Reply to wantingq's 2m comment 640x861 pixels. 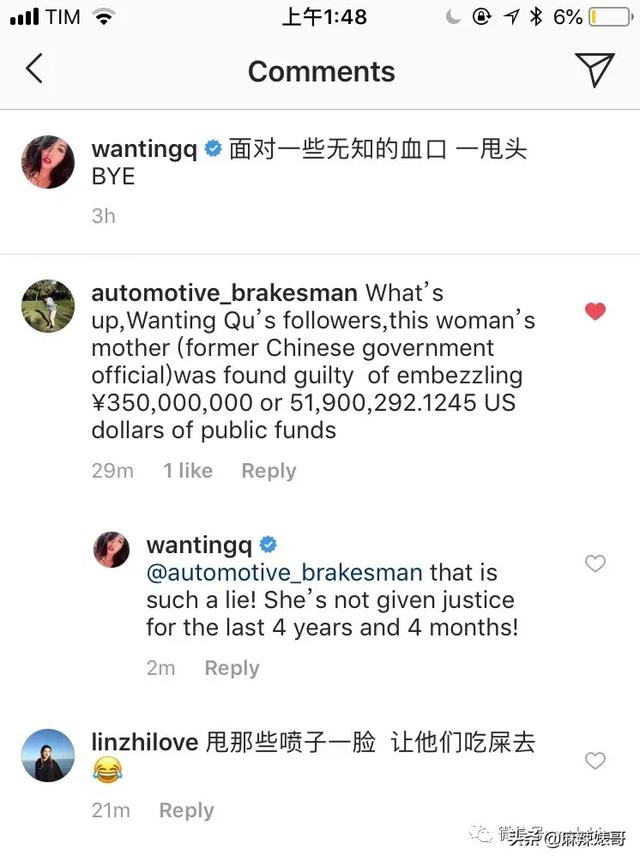[x=232, y=668]
